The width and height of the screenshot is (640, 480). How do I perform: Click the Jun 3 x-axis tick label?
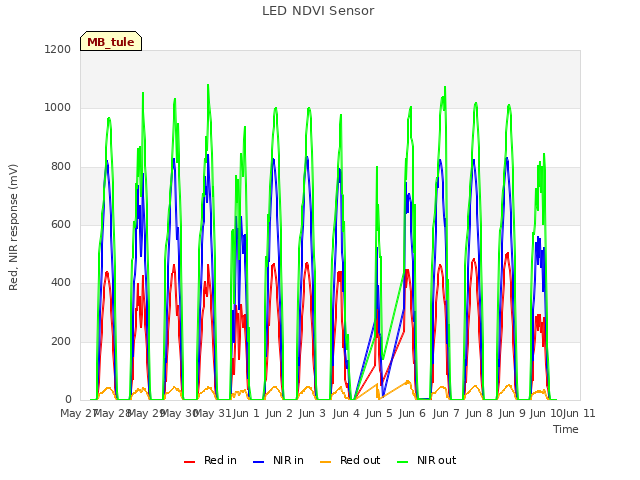[x=312, y=413]
